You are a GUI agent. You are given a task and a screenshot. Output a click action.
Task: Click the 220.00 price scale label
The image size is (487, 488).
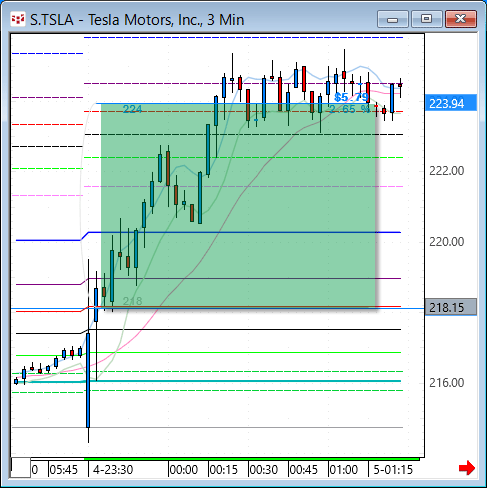click(x=446, y=241)
